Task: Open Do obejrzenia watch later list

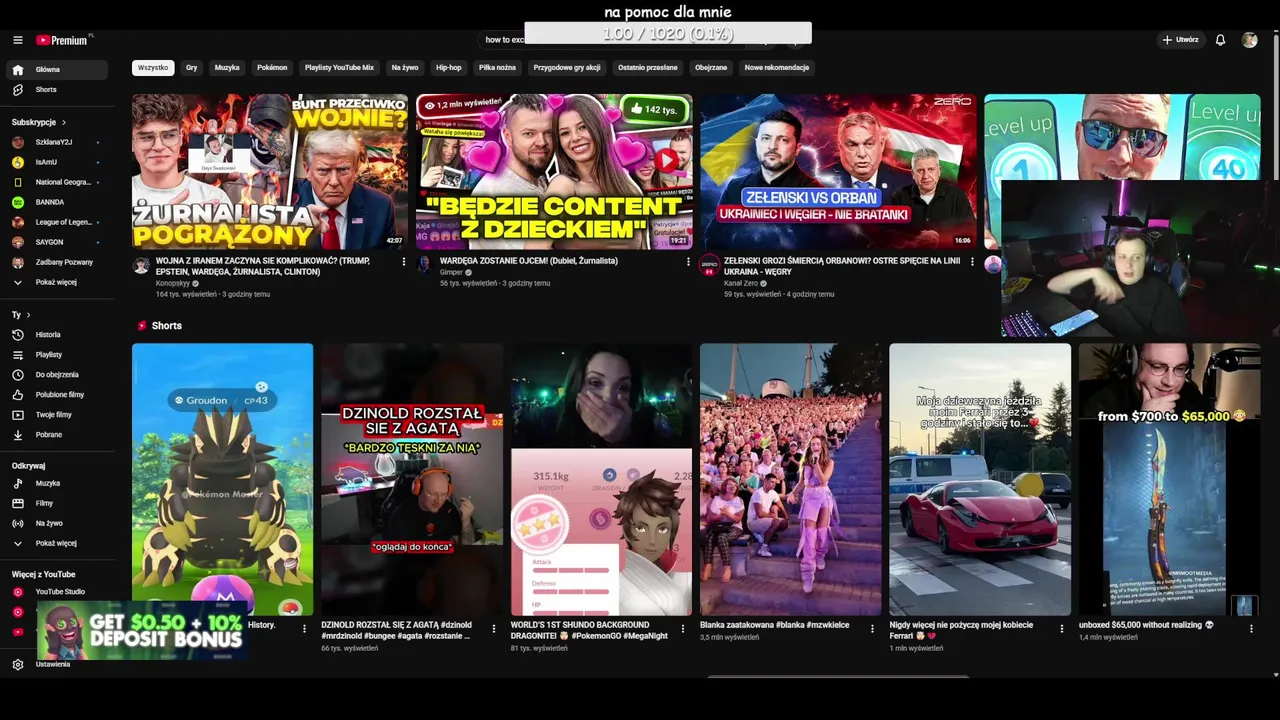Action: point(56,375)
